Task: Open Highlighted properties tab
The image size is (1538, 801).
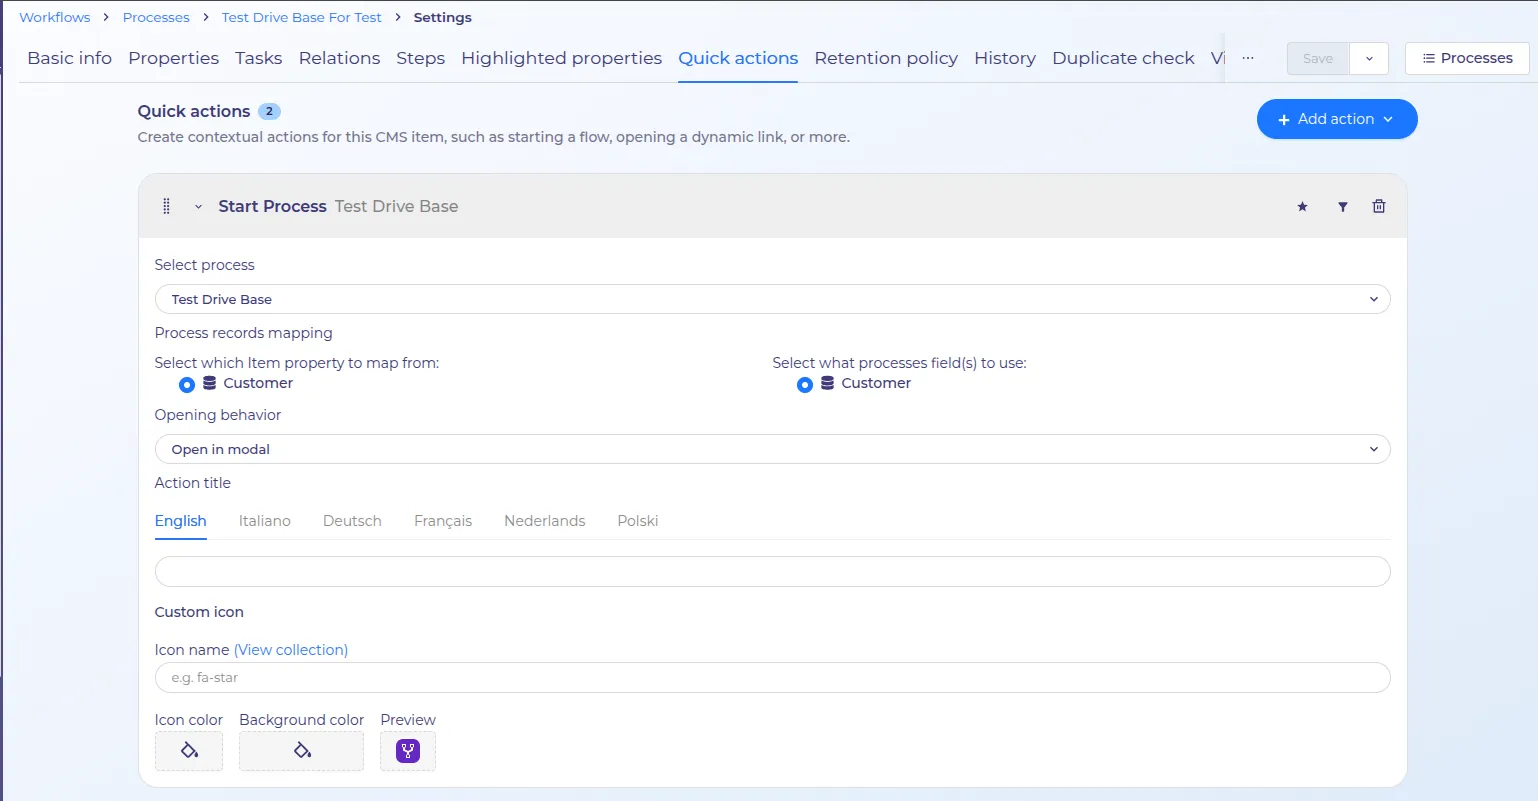Action: click(562, 58)
